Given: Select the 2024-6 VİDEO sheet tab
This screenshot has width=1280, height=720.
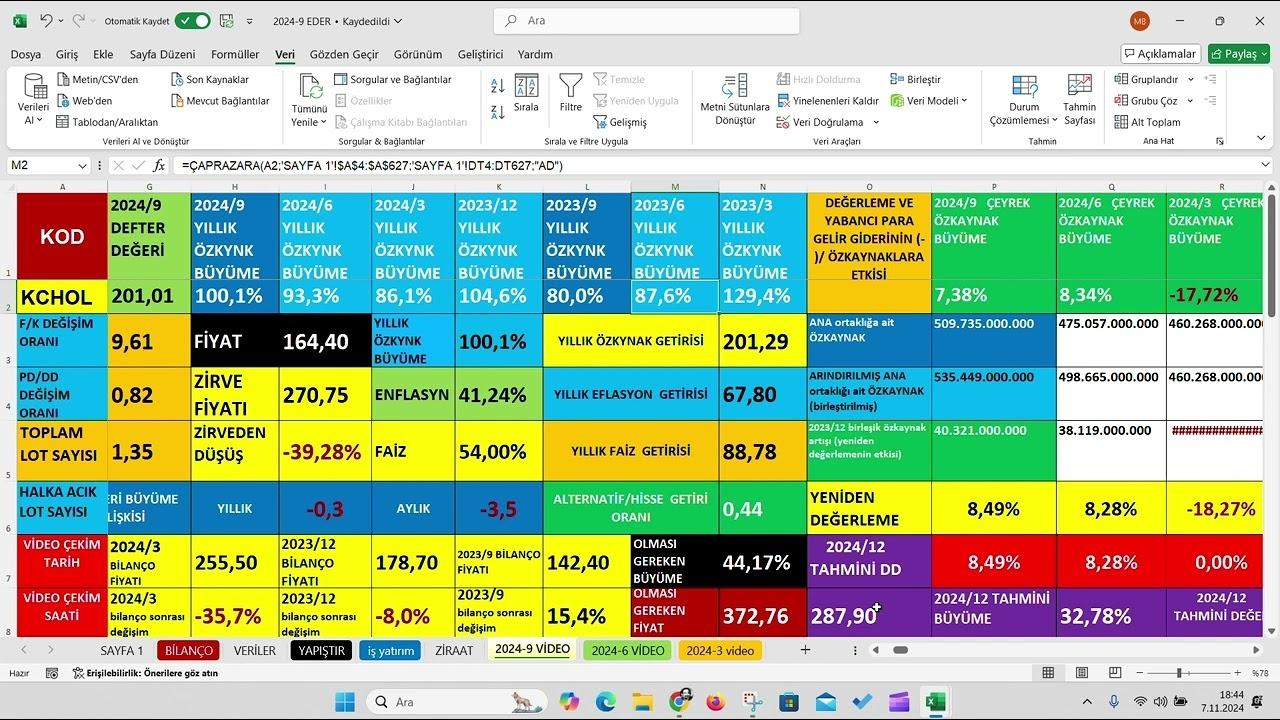Looking at the screenshot, I should point(628,650).
